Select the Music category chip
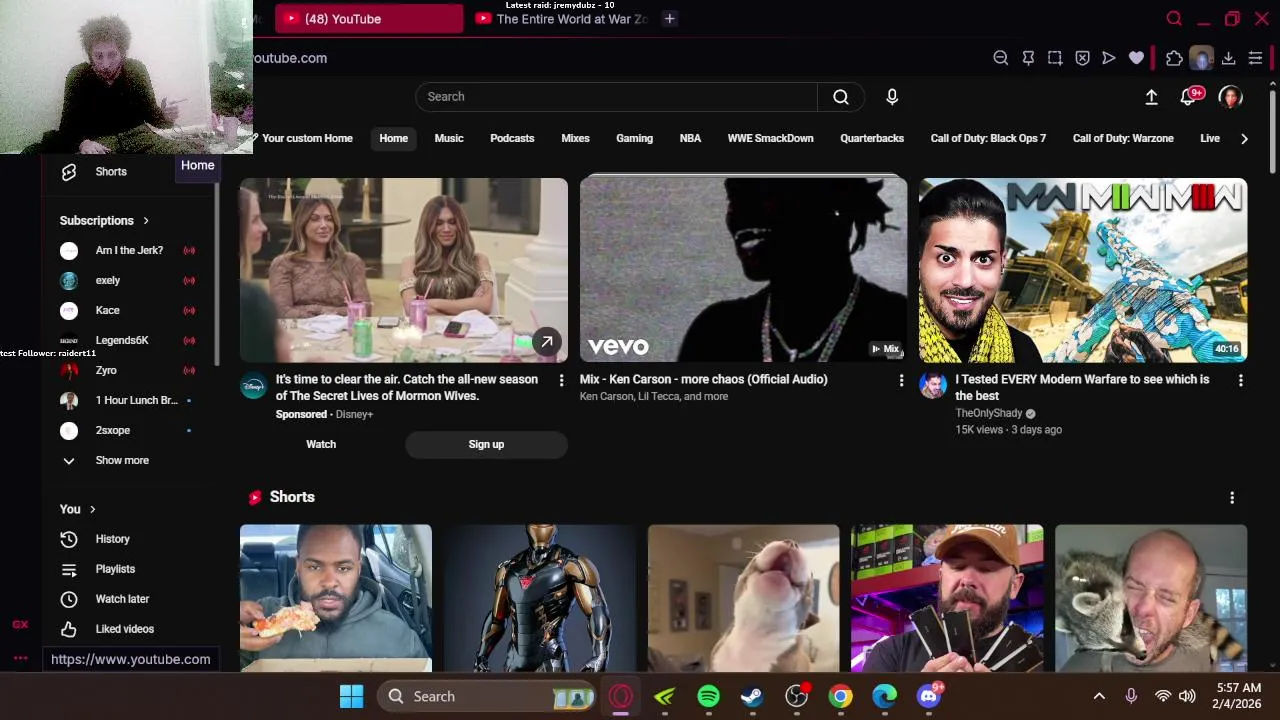 [x=449, y=138]
